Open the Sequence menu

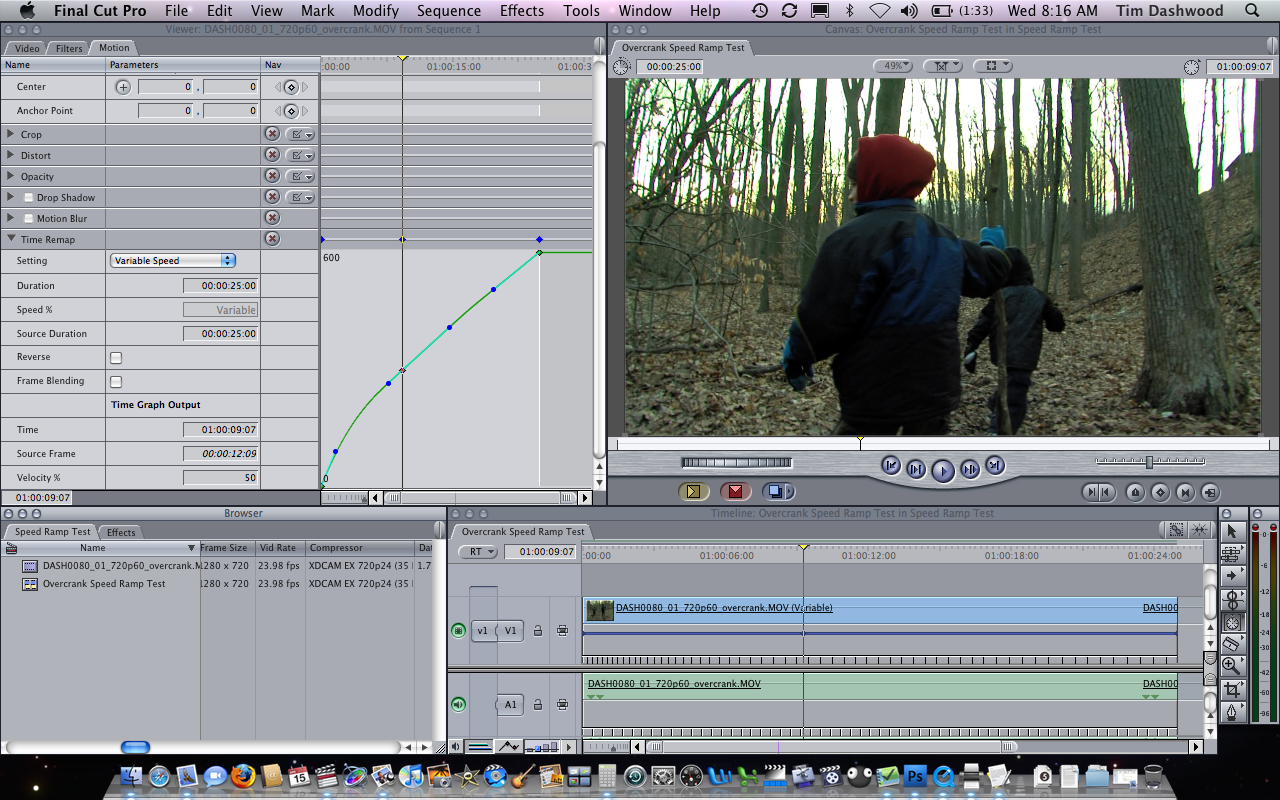pyautogui.click(x=448, y=11)
